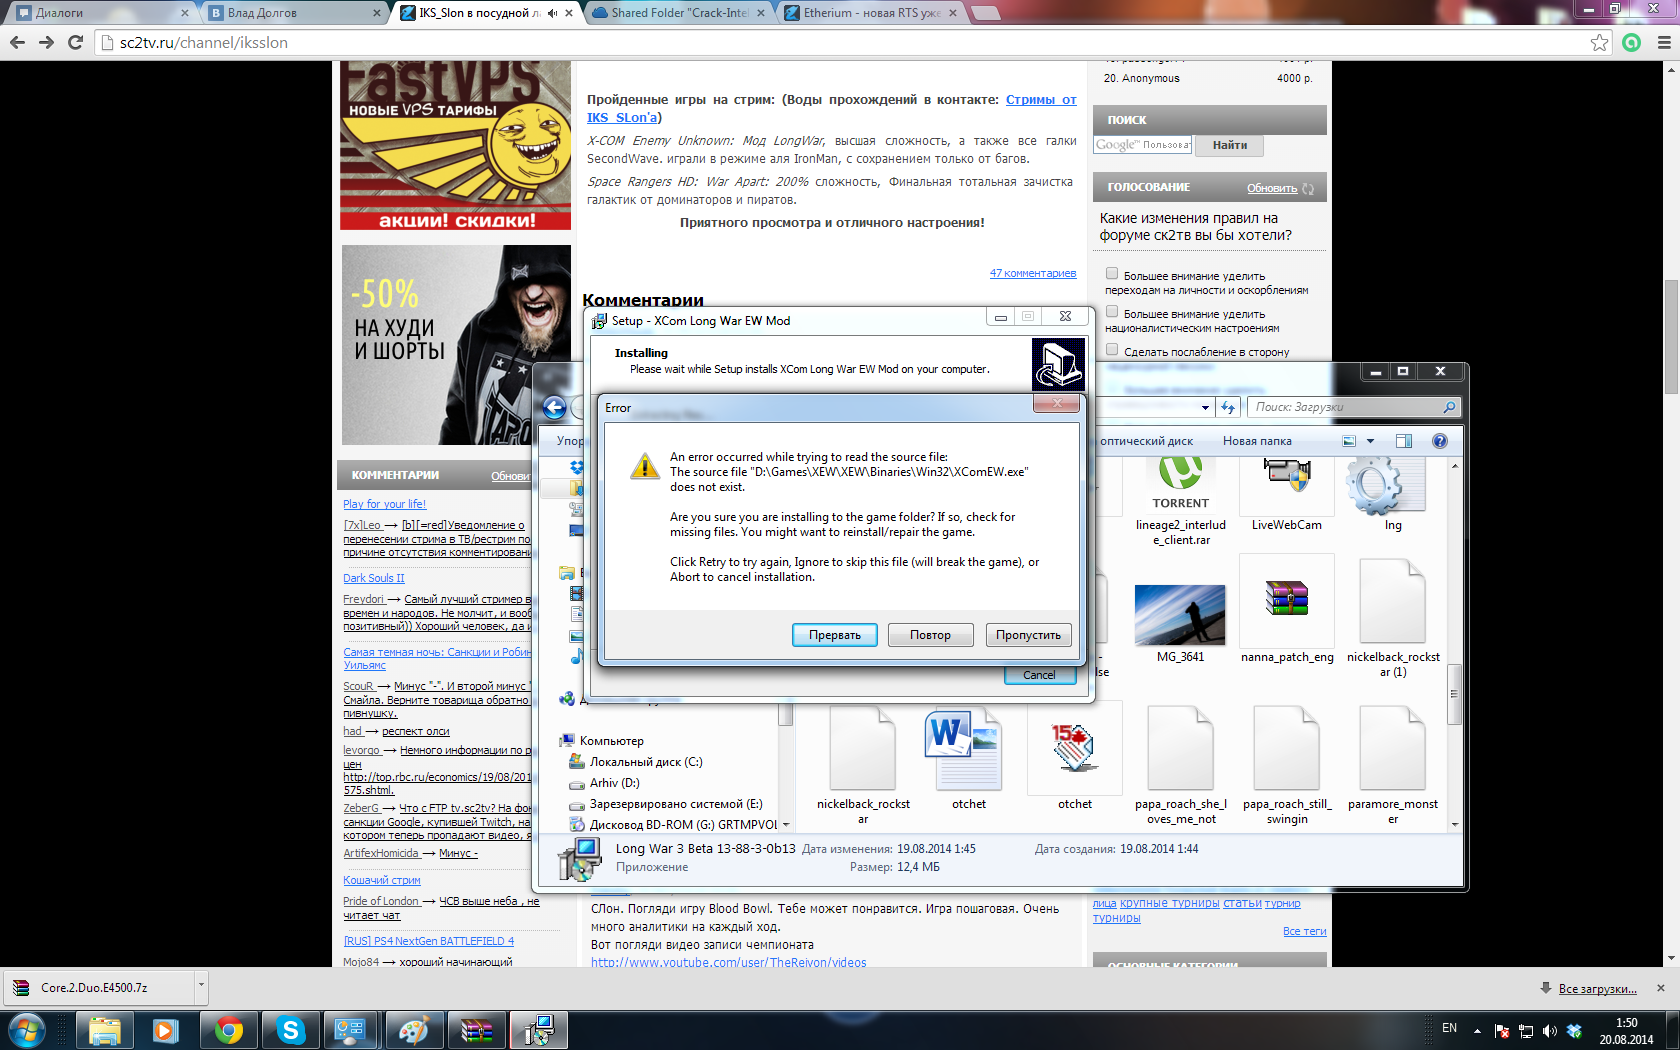Click the Найти search button on website
Screen dimensions: 1680x1050
(x=1229, y=145)
